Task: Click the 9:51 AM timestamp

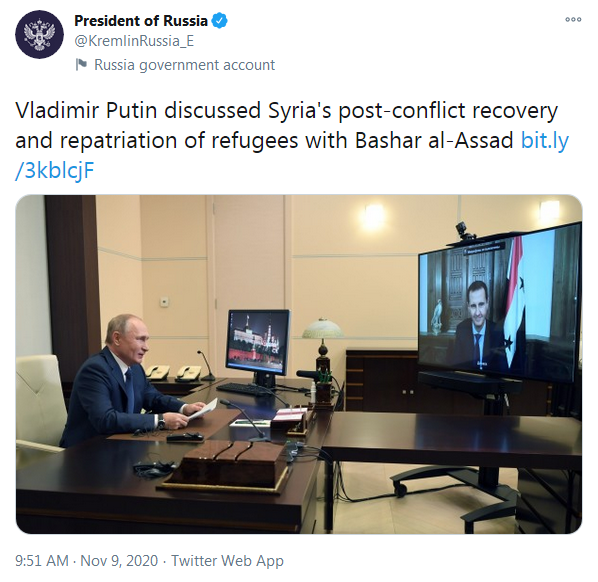Action: click(42, 561)
